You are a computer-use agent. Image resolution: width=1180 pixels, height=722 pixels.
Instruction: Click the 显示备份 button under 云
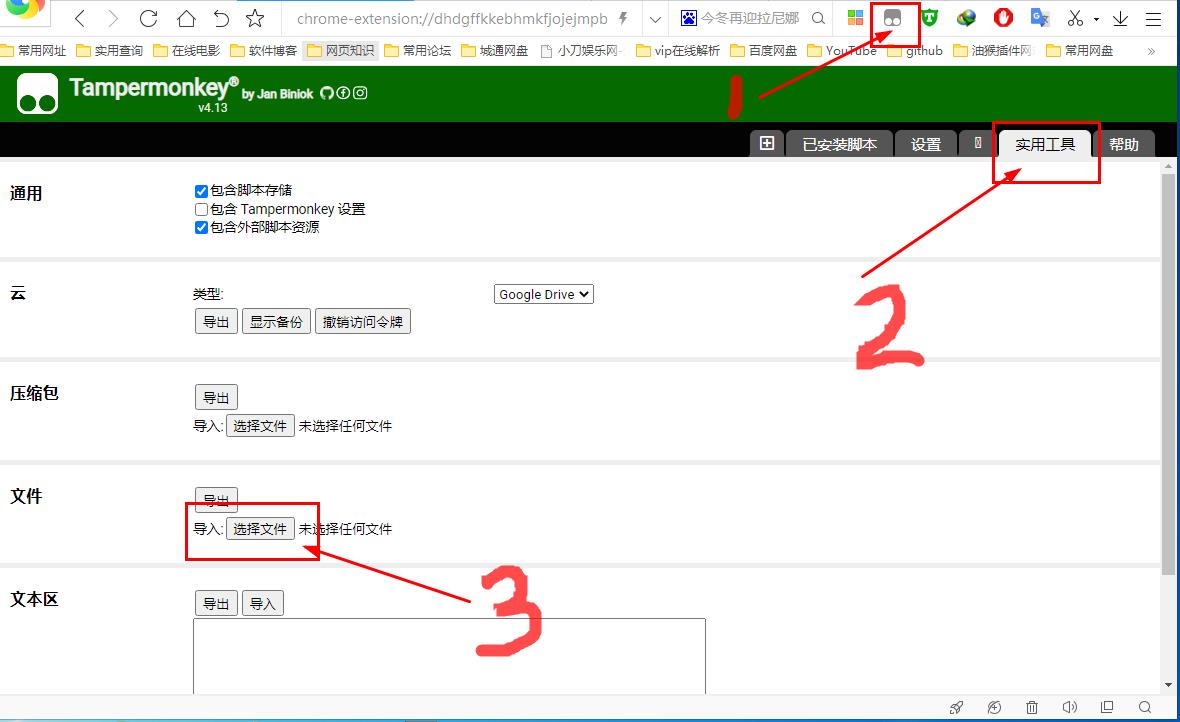[x=276, y=320]
